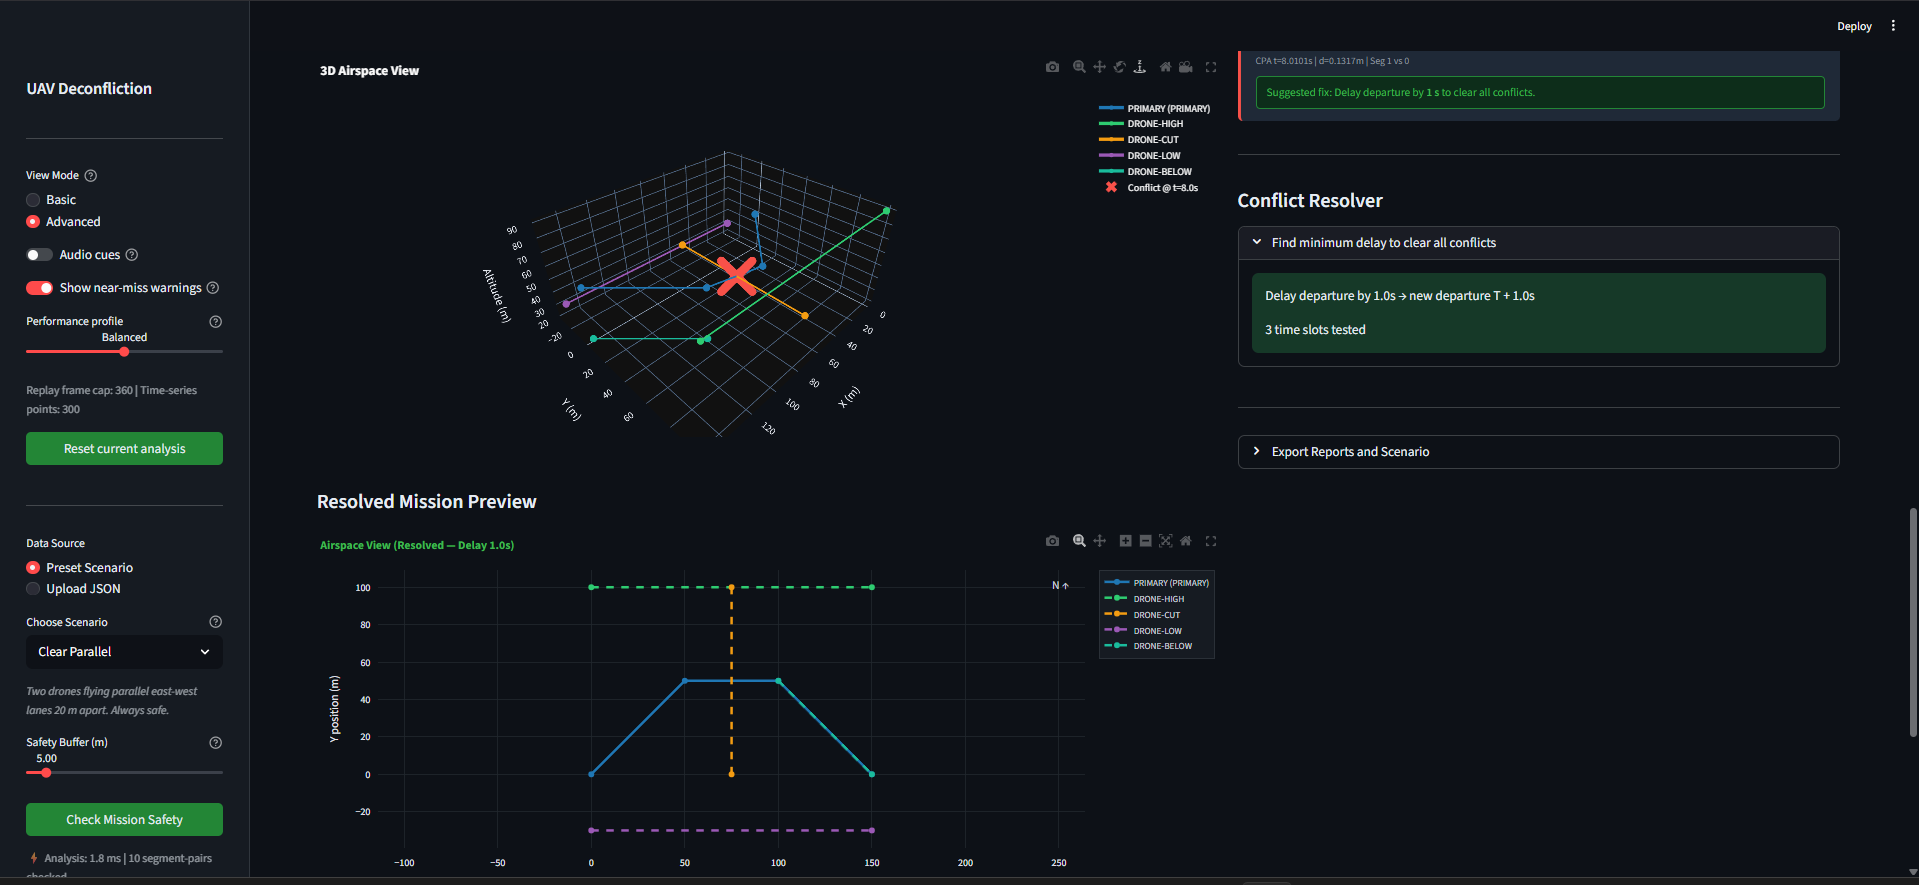Expand Export Reports and Scenario section
The image size is (1919, 885).
[x=1538, y=452]
